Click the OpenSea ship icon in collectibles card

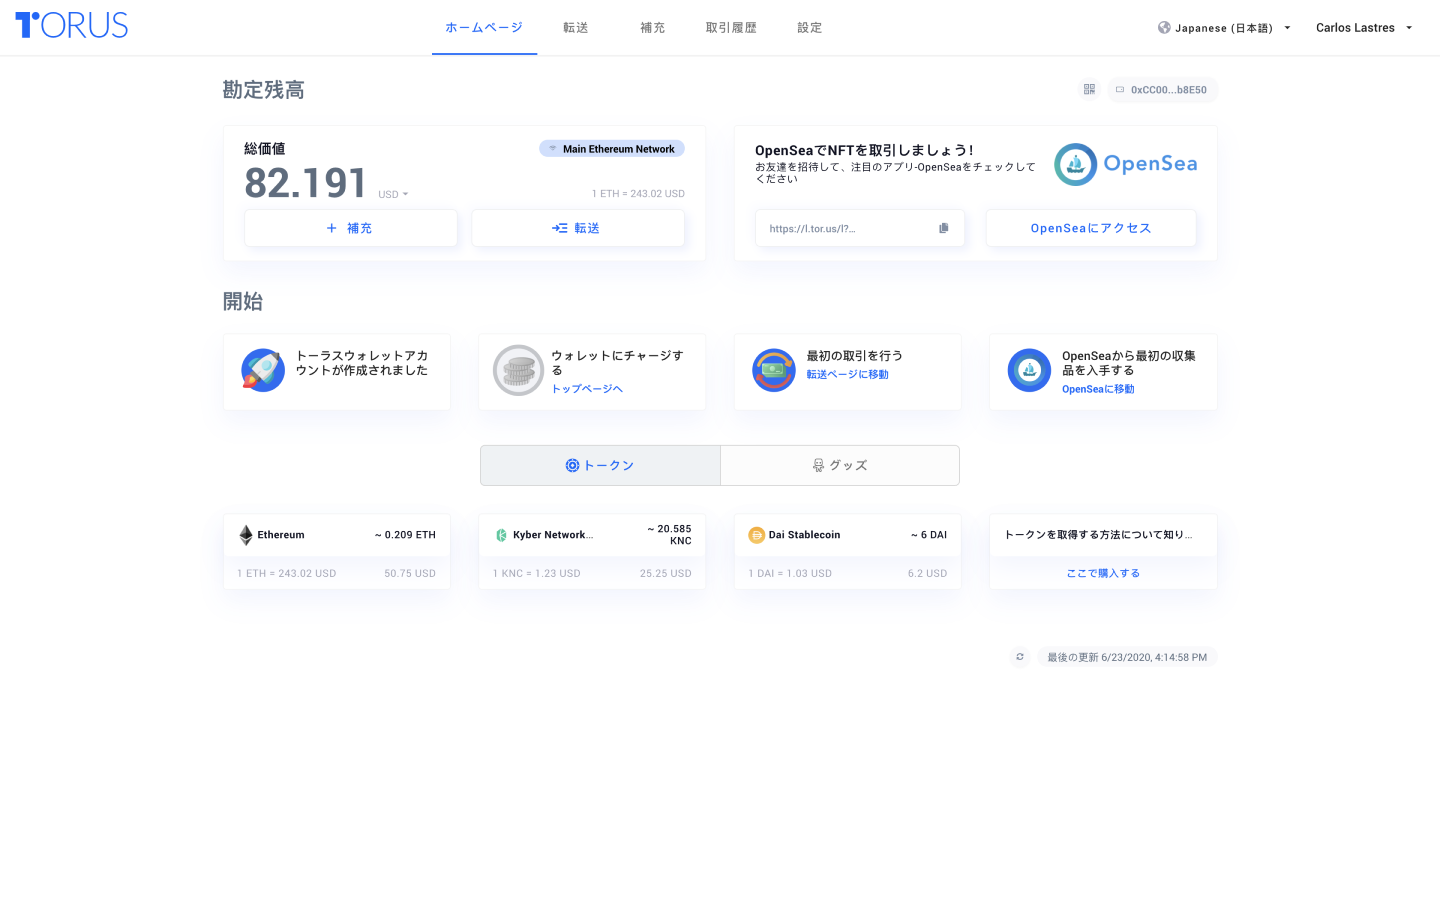click(x=1029, y=370)
